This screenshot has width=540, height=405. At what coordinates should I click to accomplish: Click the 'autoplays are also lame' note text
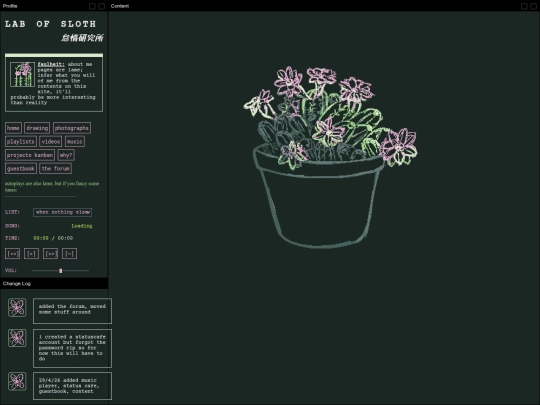52,186
